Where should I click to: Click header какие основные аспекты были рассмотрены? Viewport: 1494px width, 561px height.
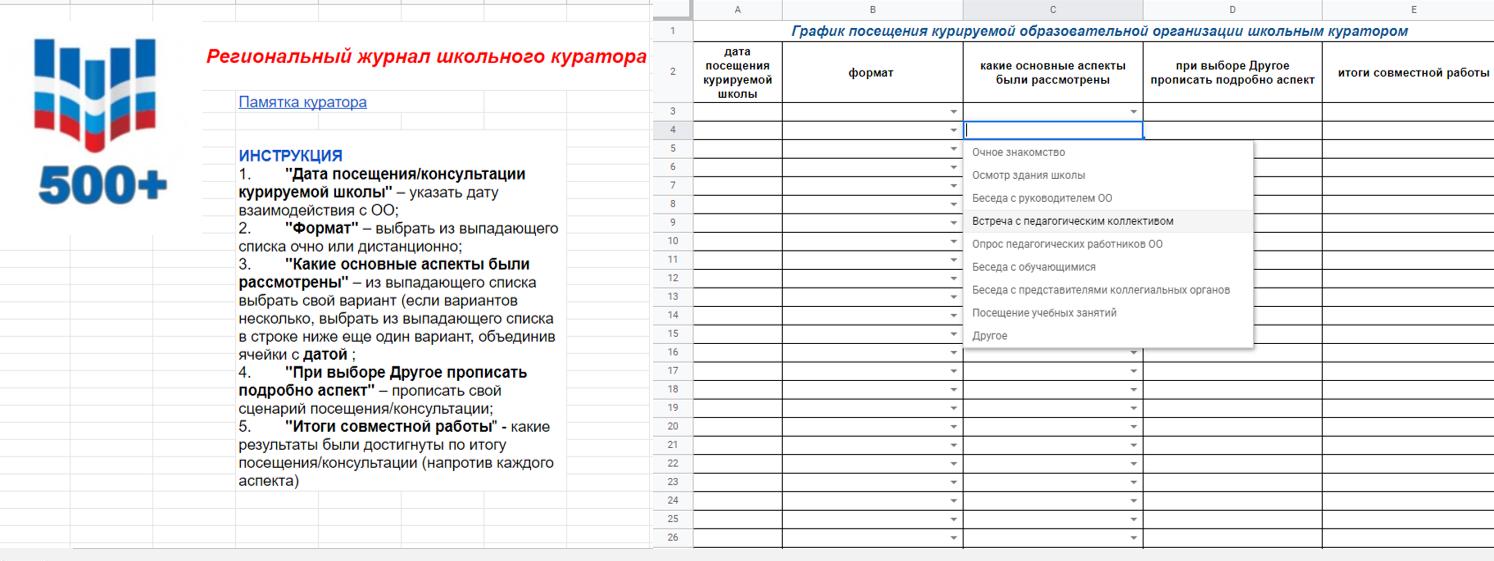coord(1053,72)
